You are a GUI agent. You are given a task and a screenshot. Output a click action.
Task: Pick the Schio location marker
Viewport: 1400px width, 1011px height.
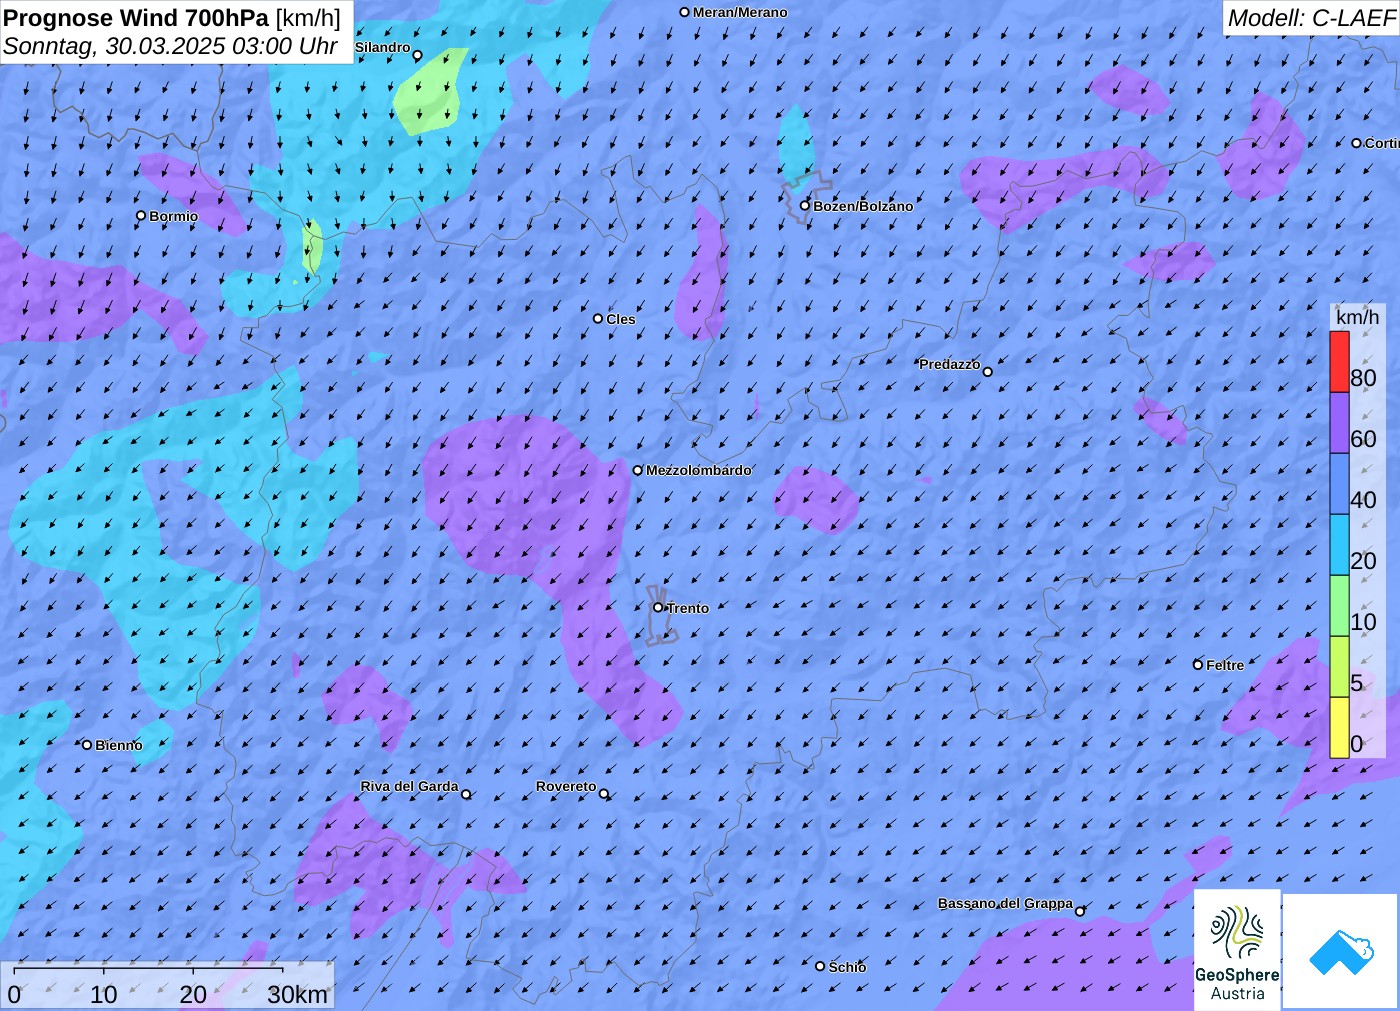820,967
